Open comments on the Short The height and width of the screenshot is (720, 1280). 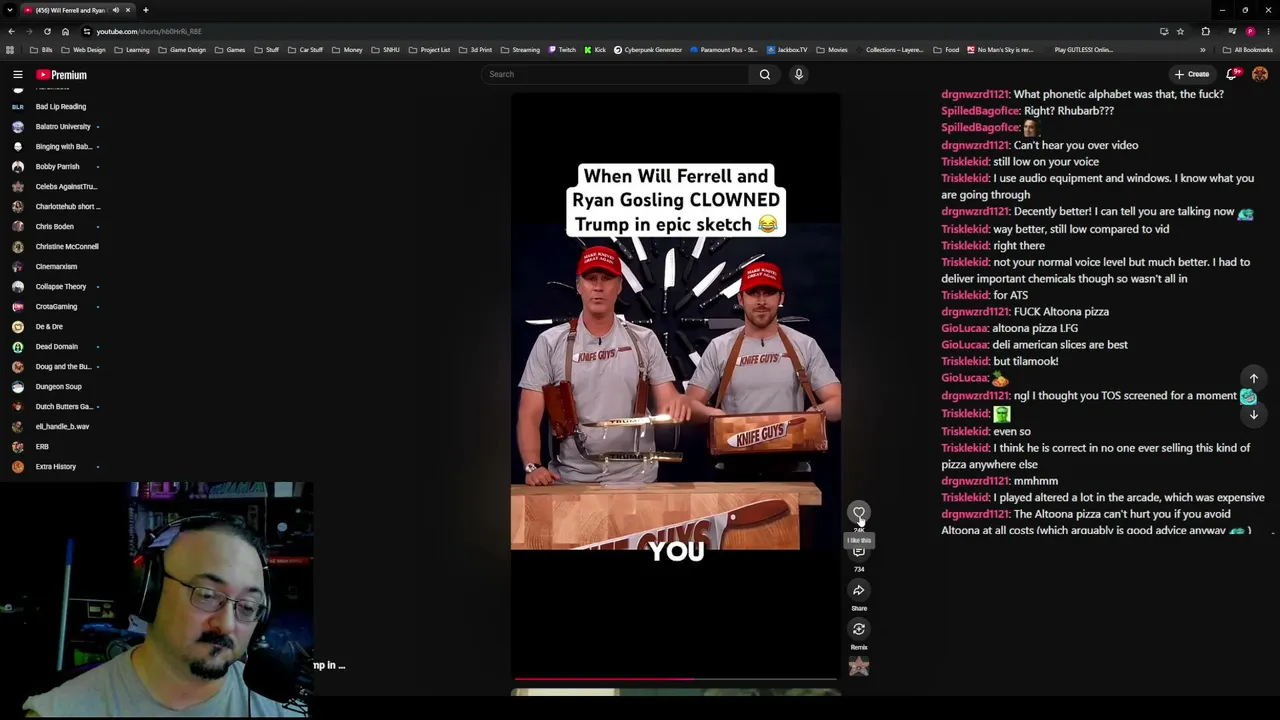point(859,552)
